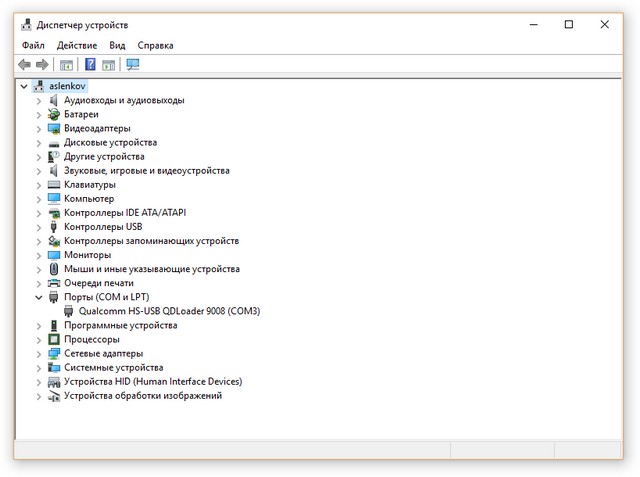
Task: Expand the Сетевые адаптеры node
Action: (x=39, y=354)
